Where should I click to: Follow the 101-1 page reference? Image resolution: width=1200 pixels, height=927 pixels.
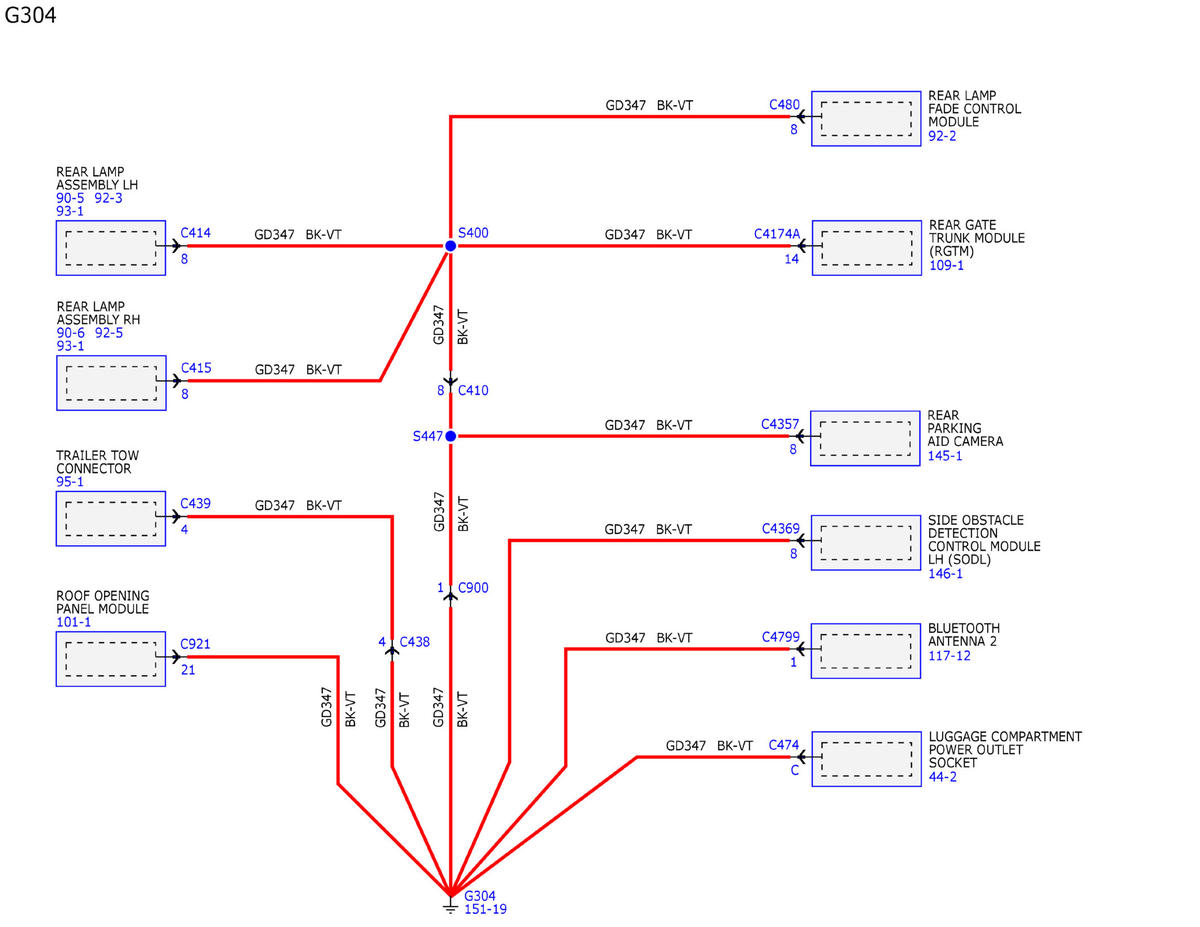(x=73, y=622)
